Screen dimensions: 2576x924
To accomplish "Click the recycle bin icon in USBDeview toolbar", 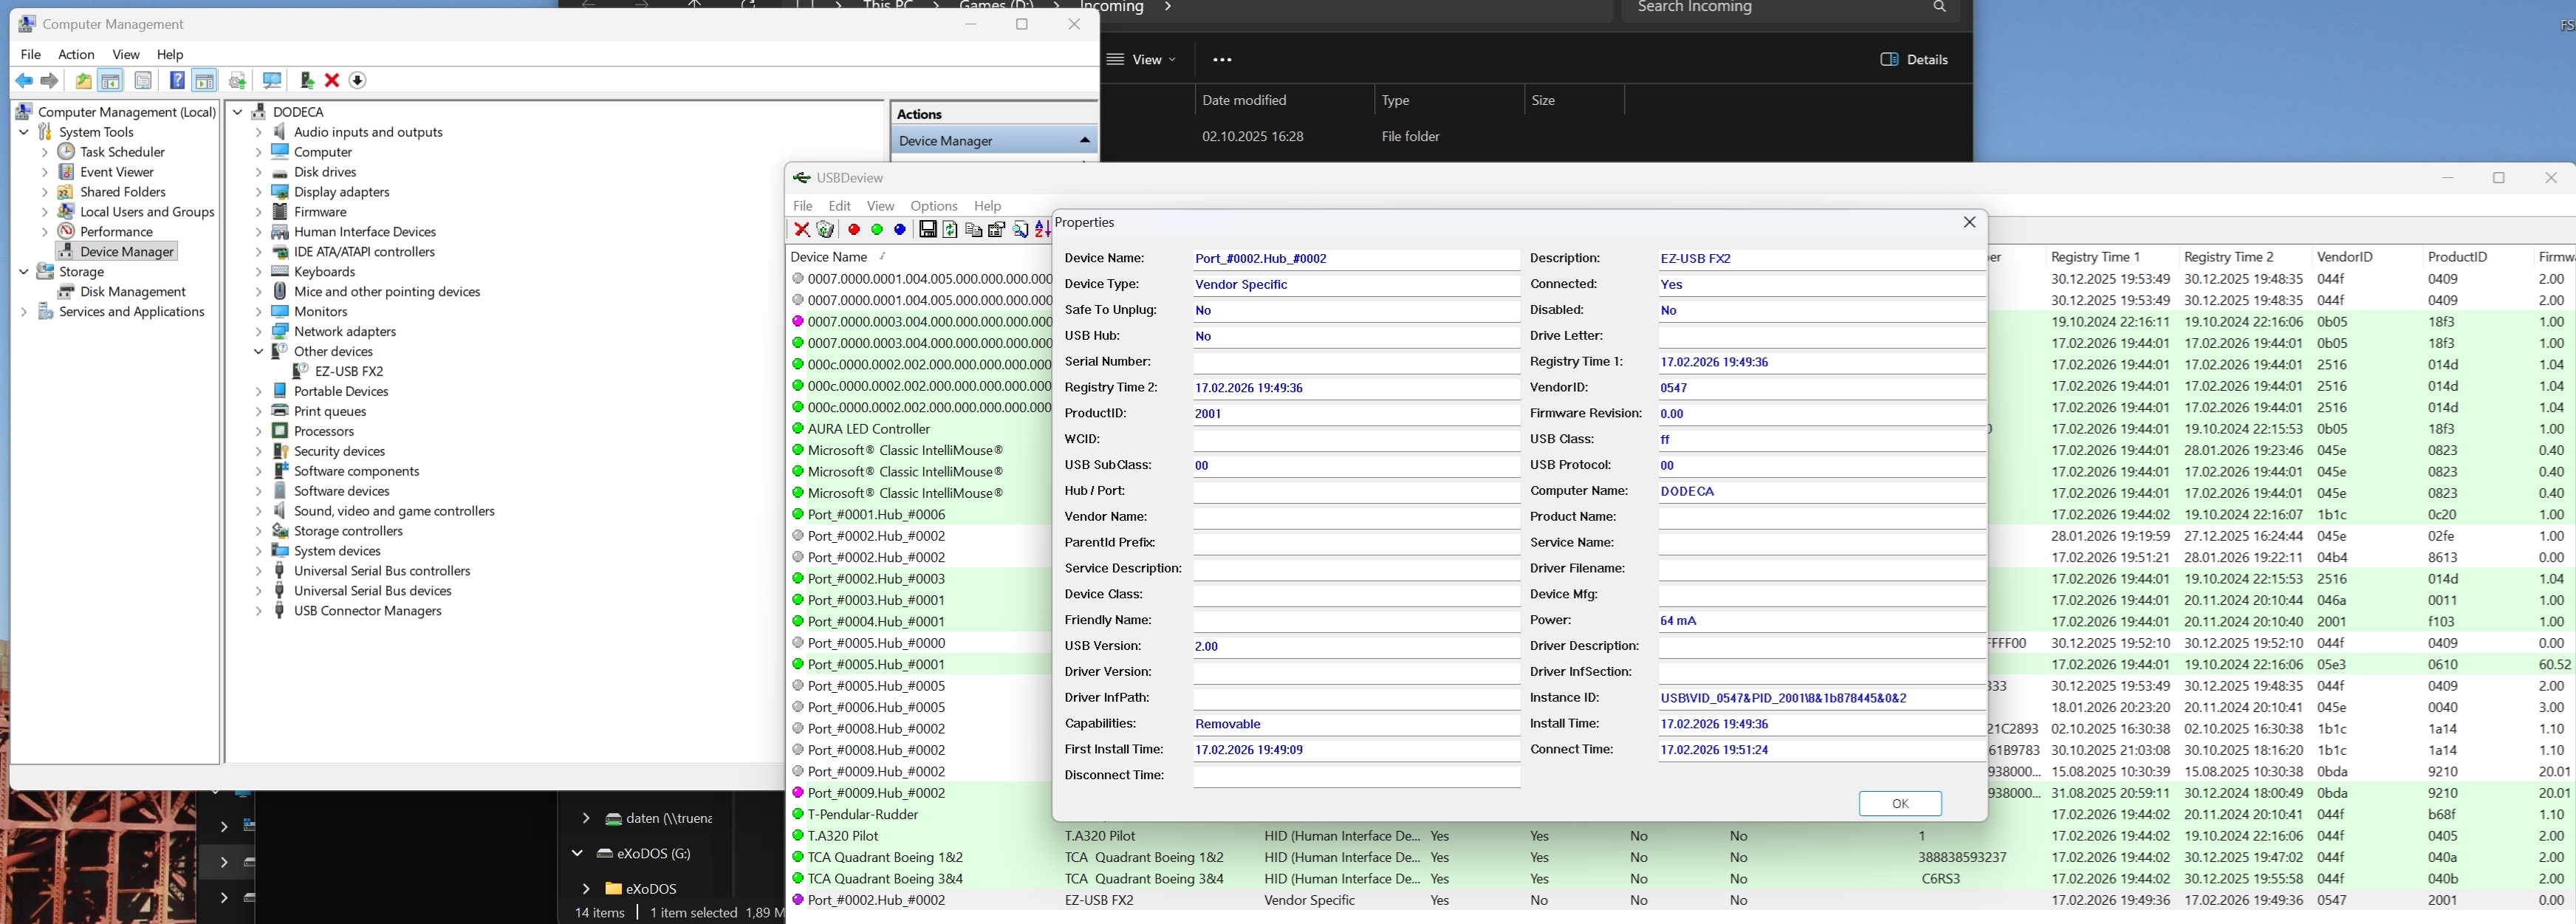I will click(x=826, y=230).
